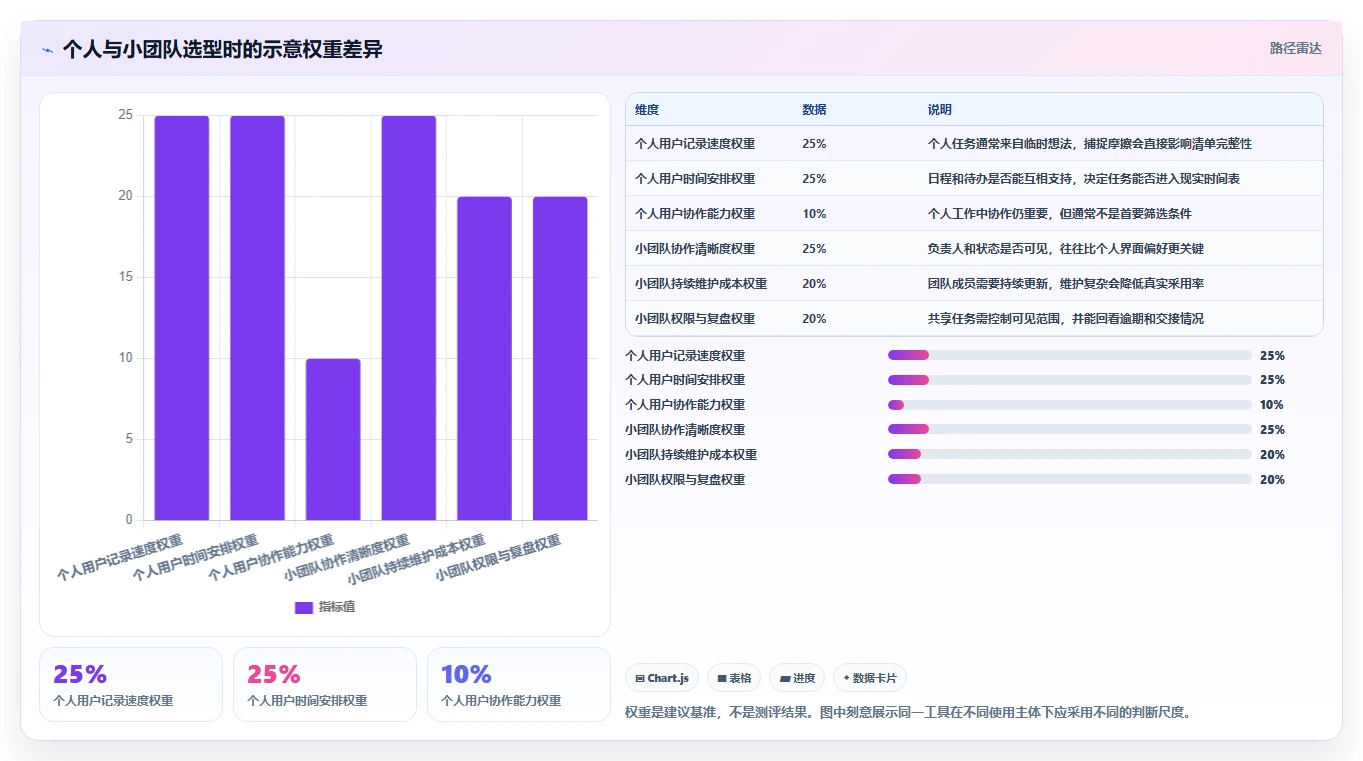
Task: Click description 日程和待办是否能互相支持
Action: [1083, 179]
